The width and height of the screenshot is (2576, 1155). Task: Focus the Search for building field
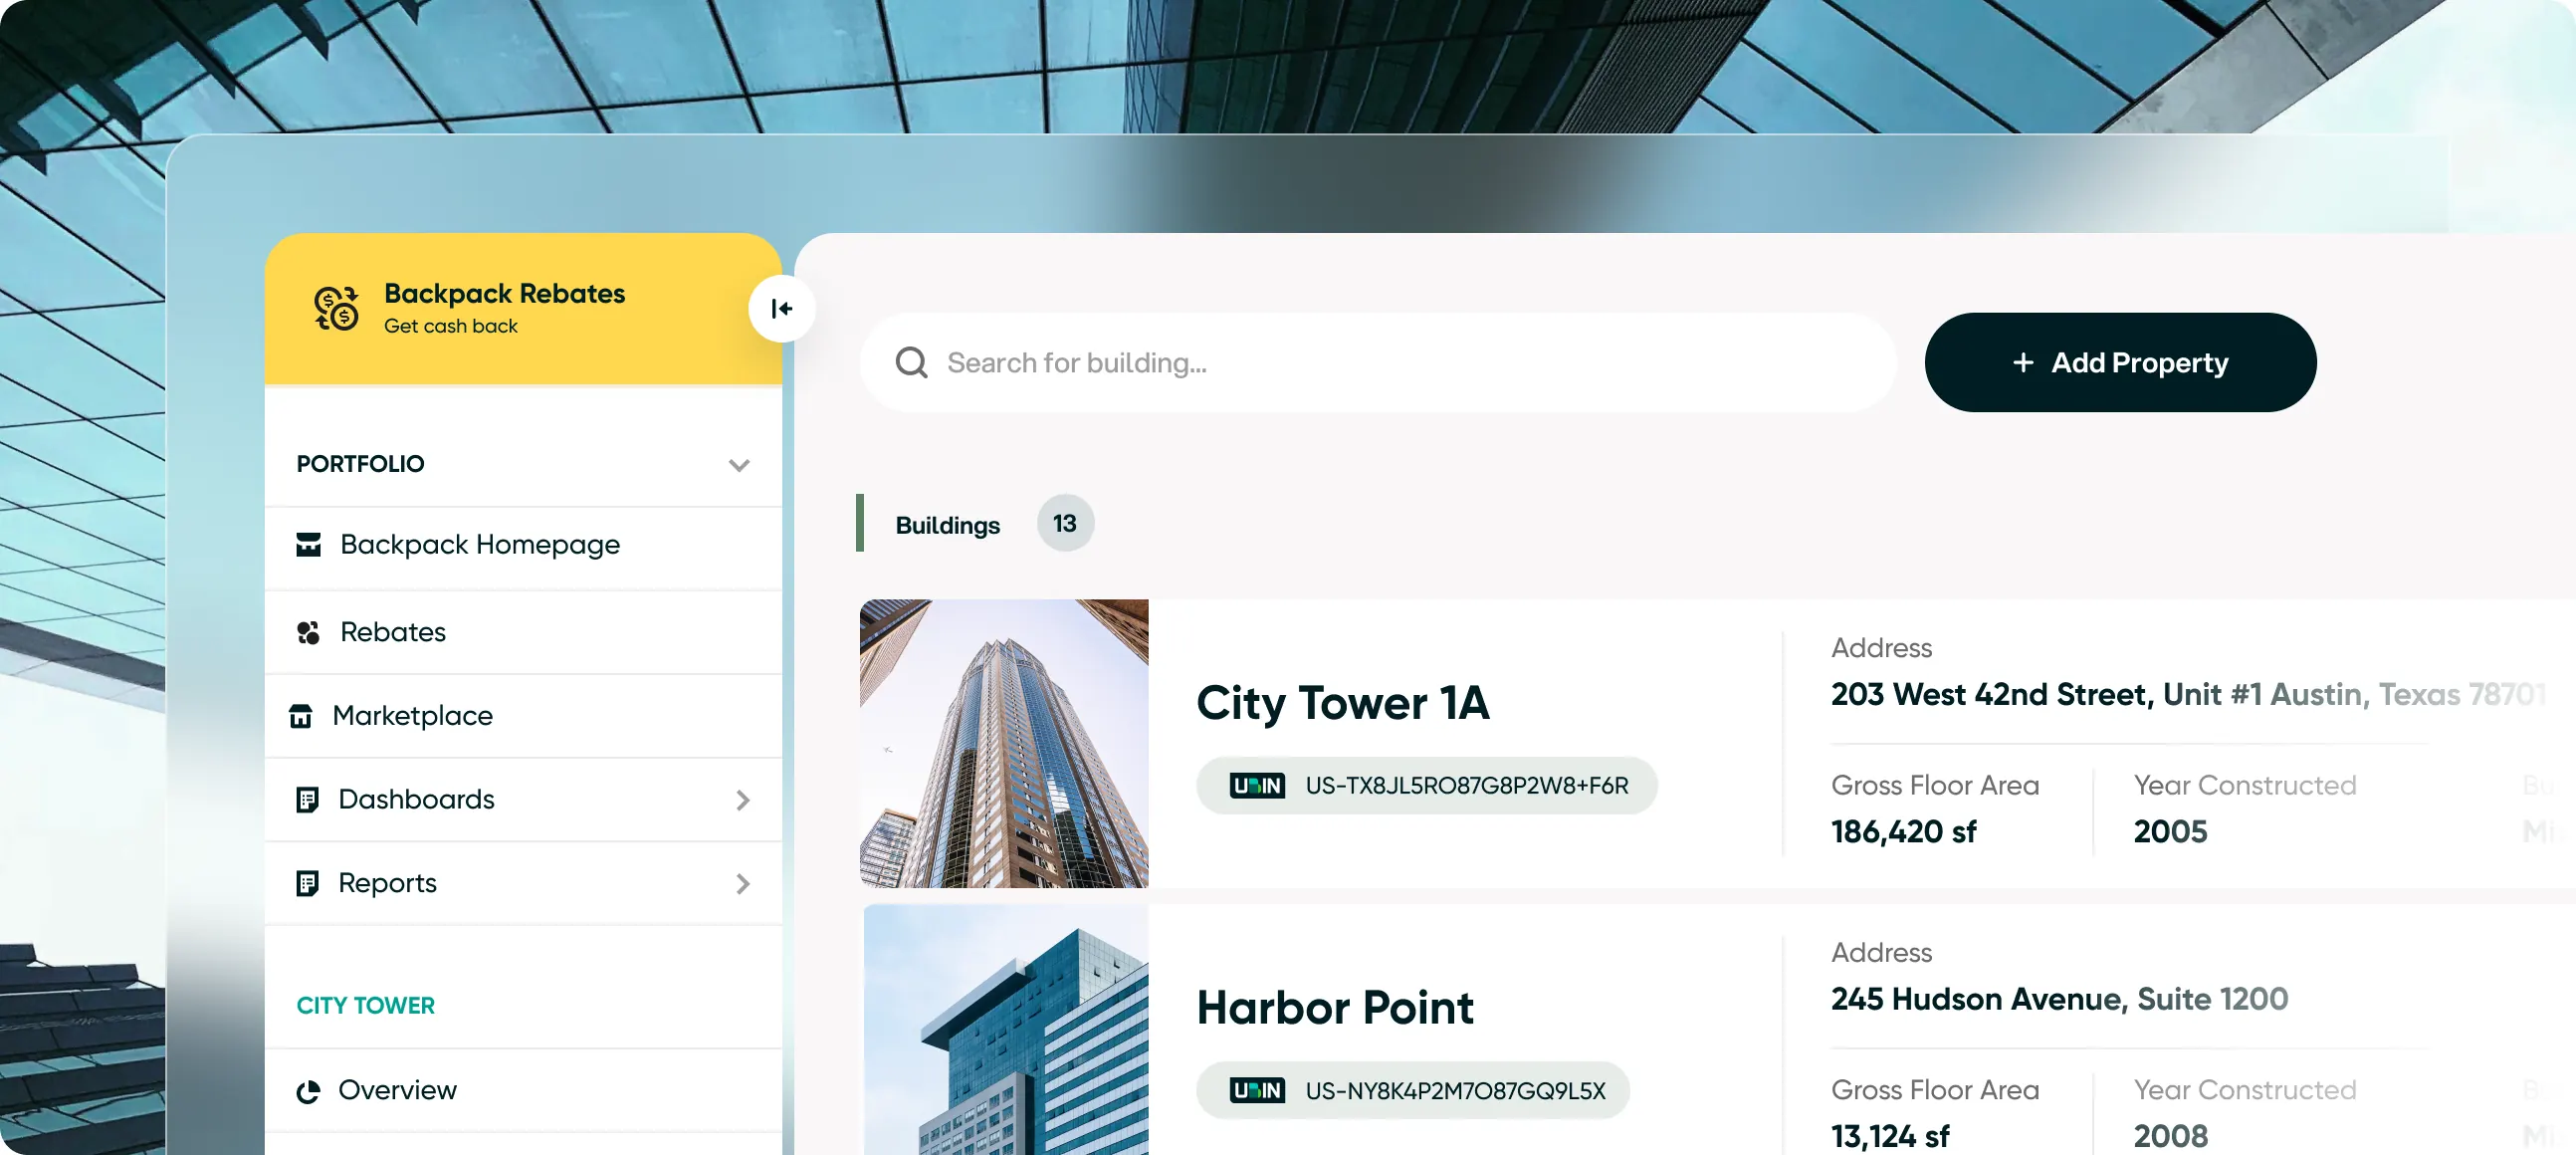coord(1378,362)
